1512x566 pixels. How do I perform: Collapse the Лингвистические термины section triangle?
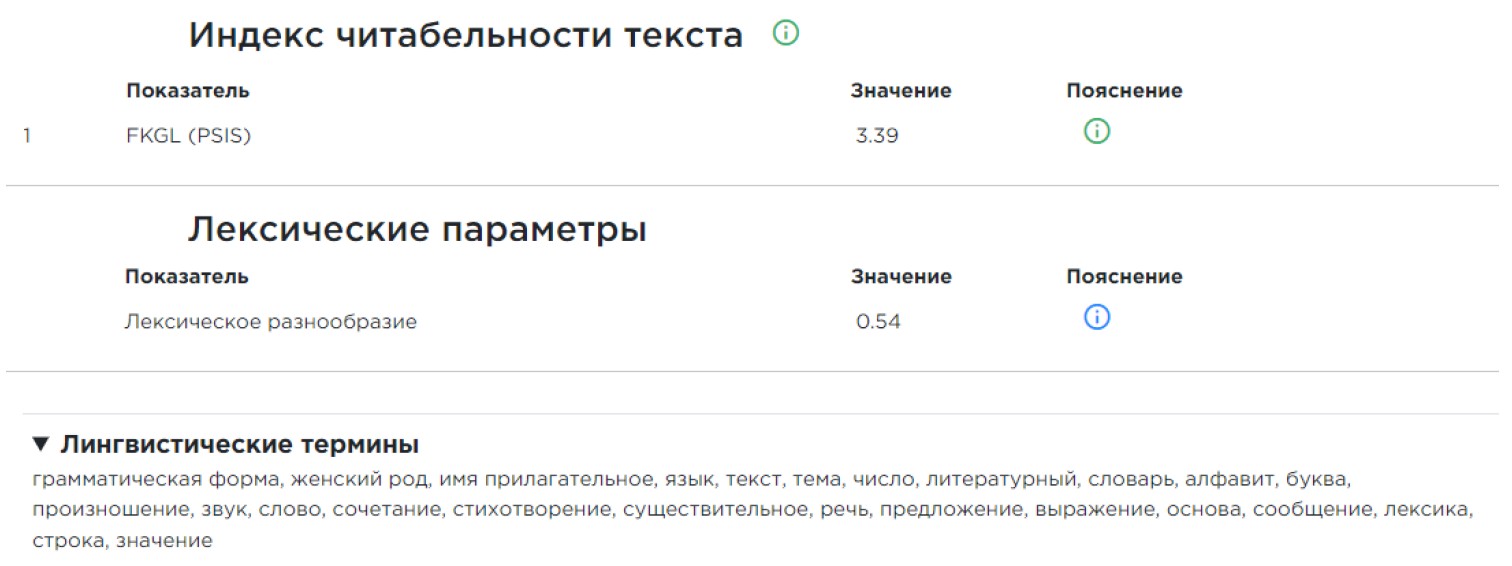click(x=40, y=444)
